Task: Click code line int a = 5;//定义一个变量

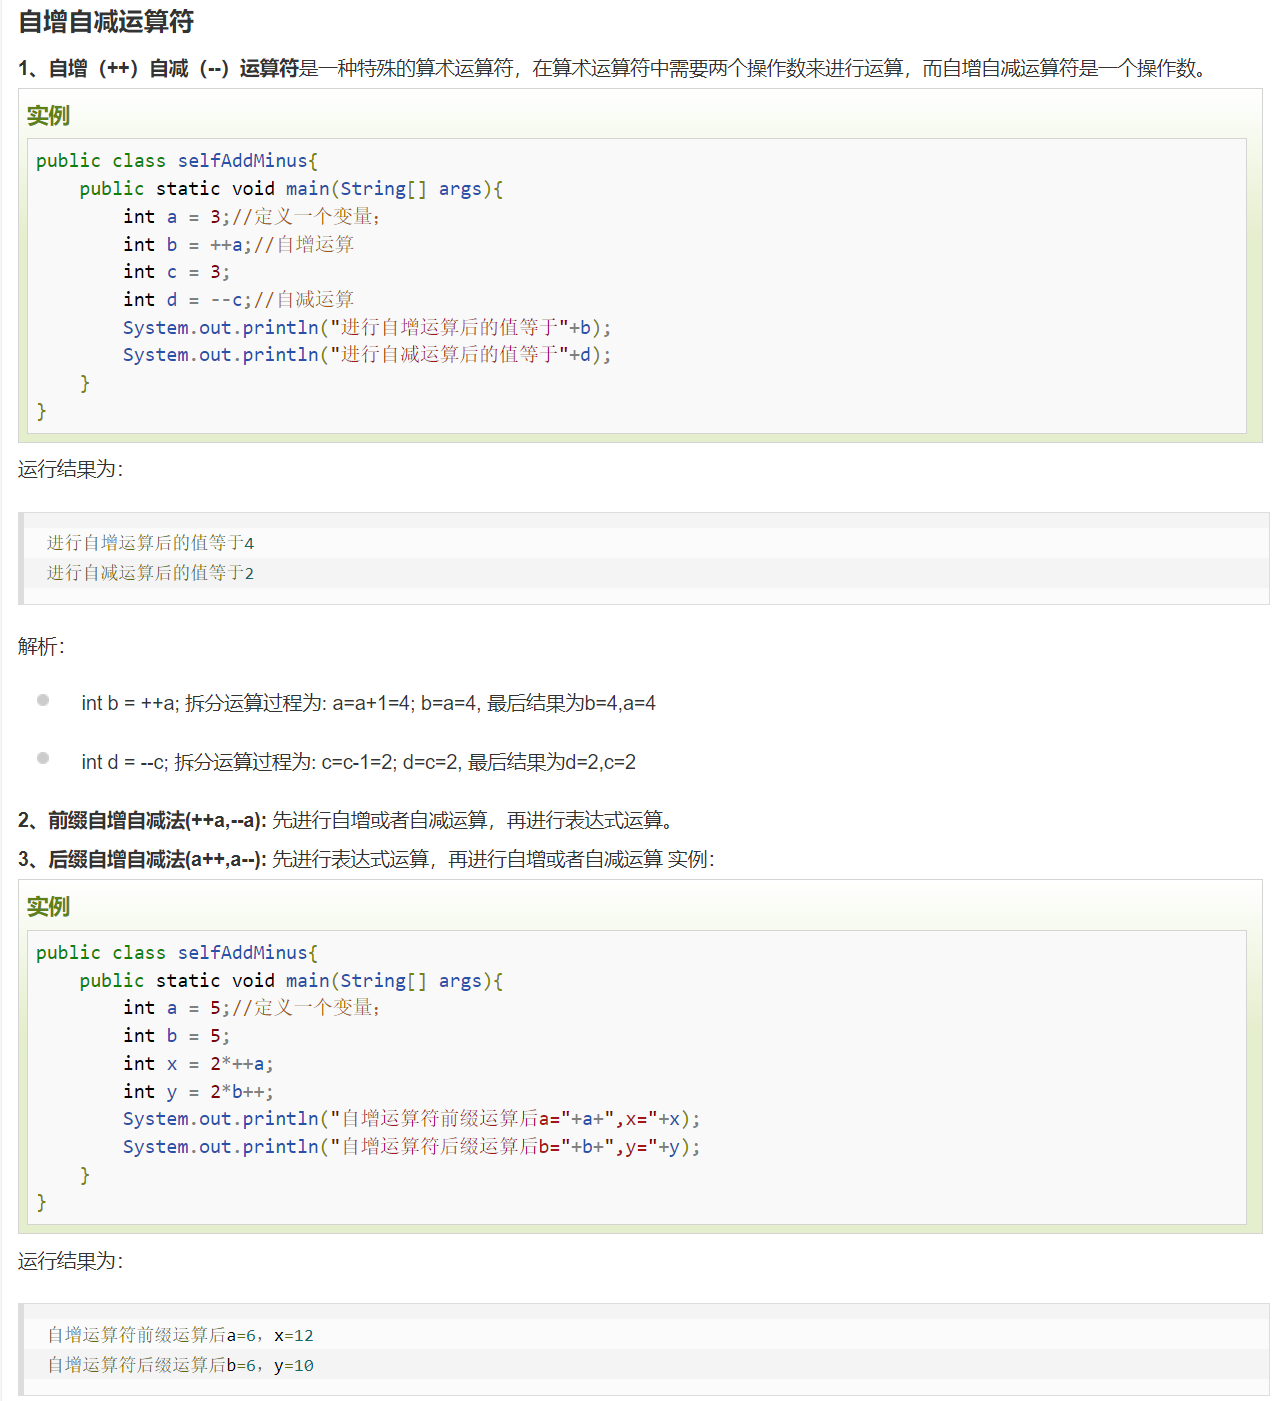Action: coord(251,1008)
